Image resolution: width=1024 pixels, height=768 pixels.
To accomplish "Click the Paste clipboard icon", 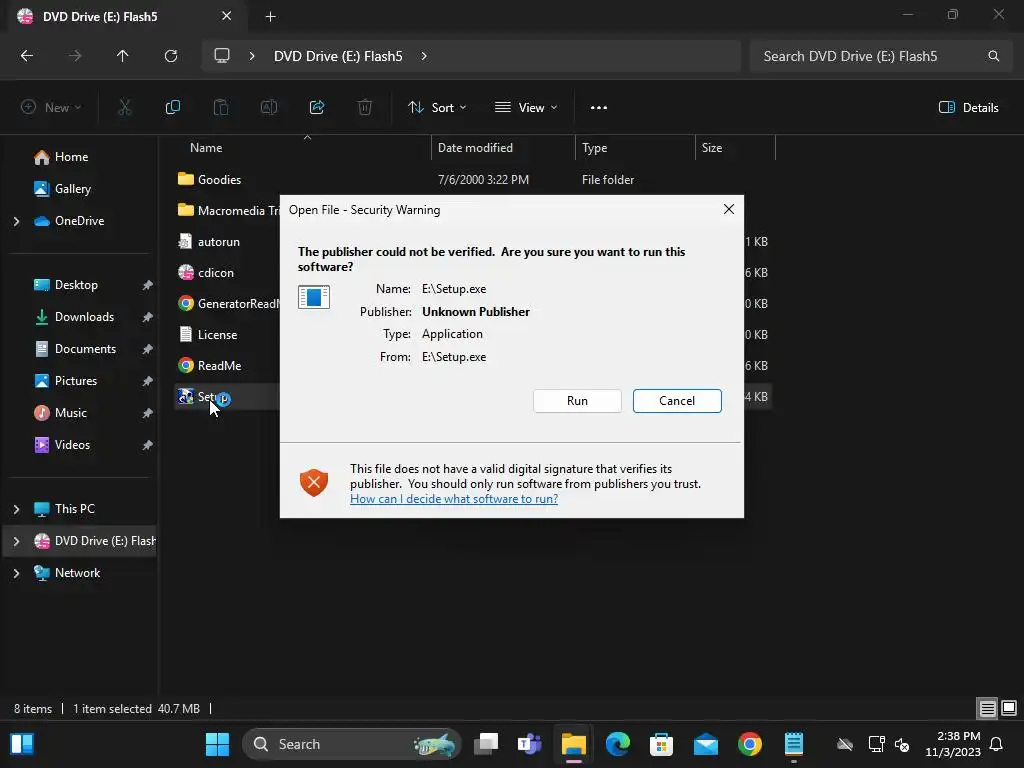I will point(221,108).
